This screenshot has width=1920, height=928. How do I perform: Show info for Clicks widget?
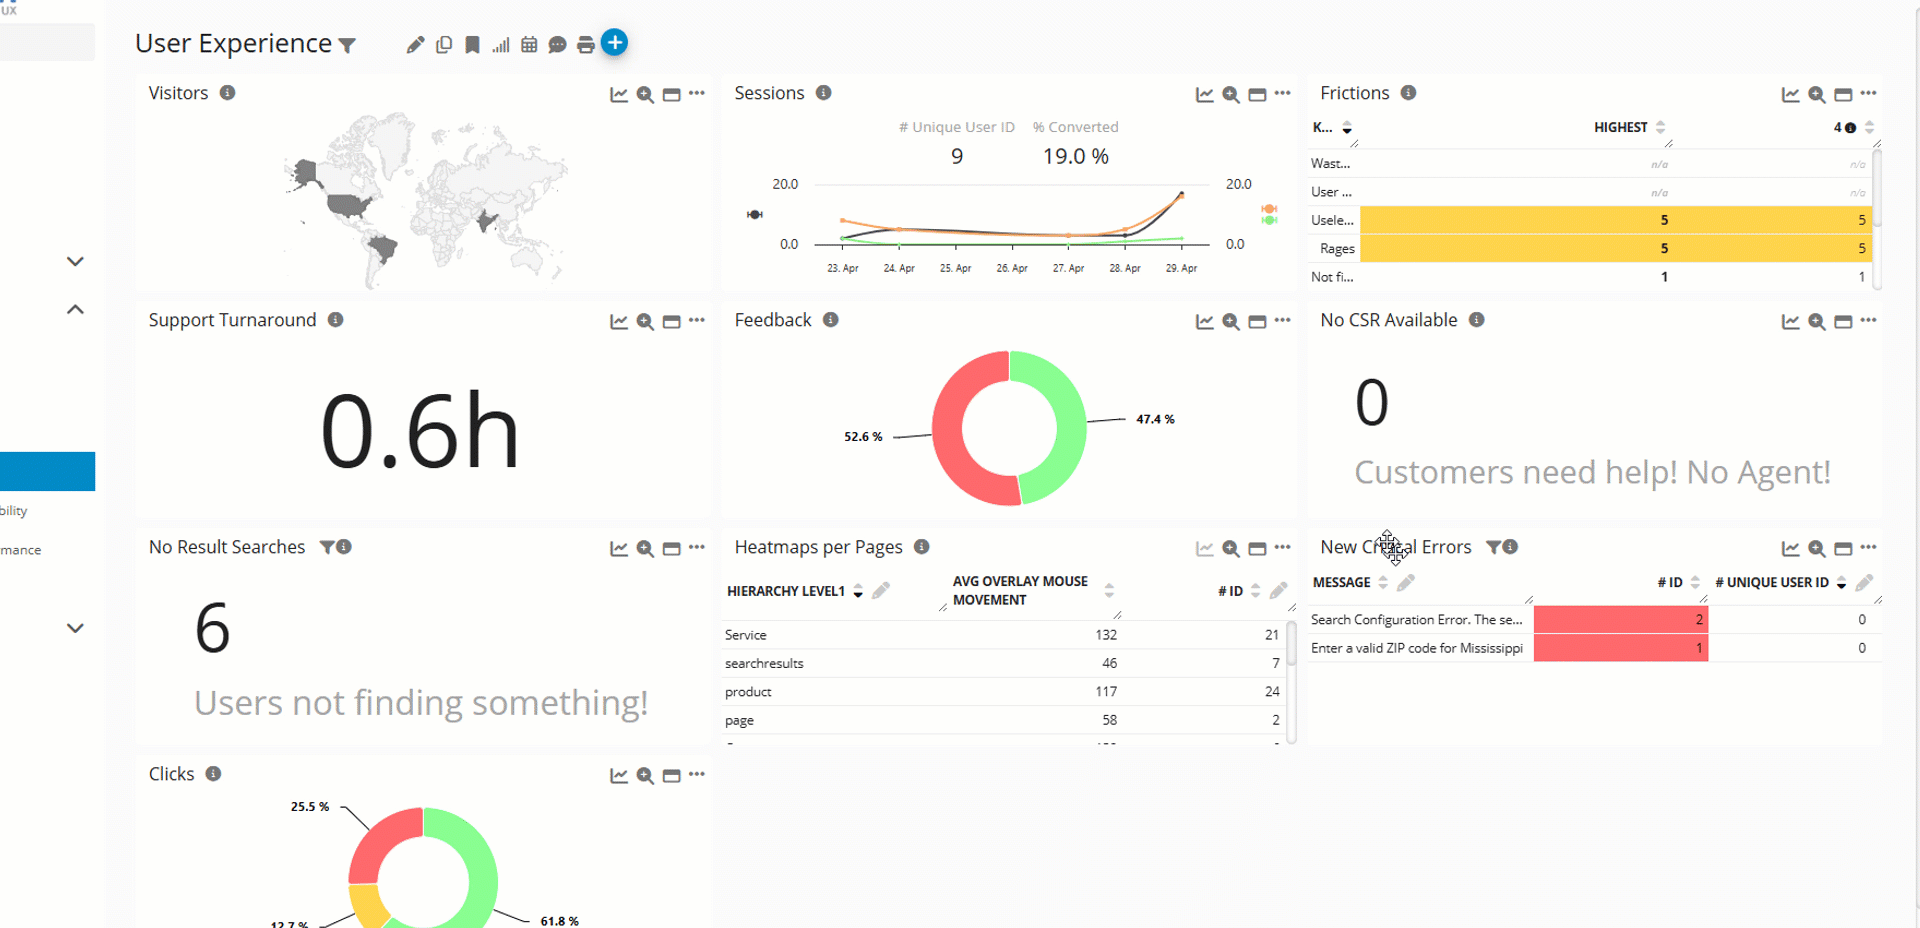213,774
